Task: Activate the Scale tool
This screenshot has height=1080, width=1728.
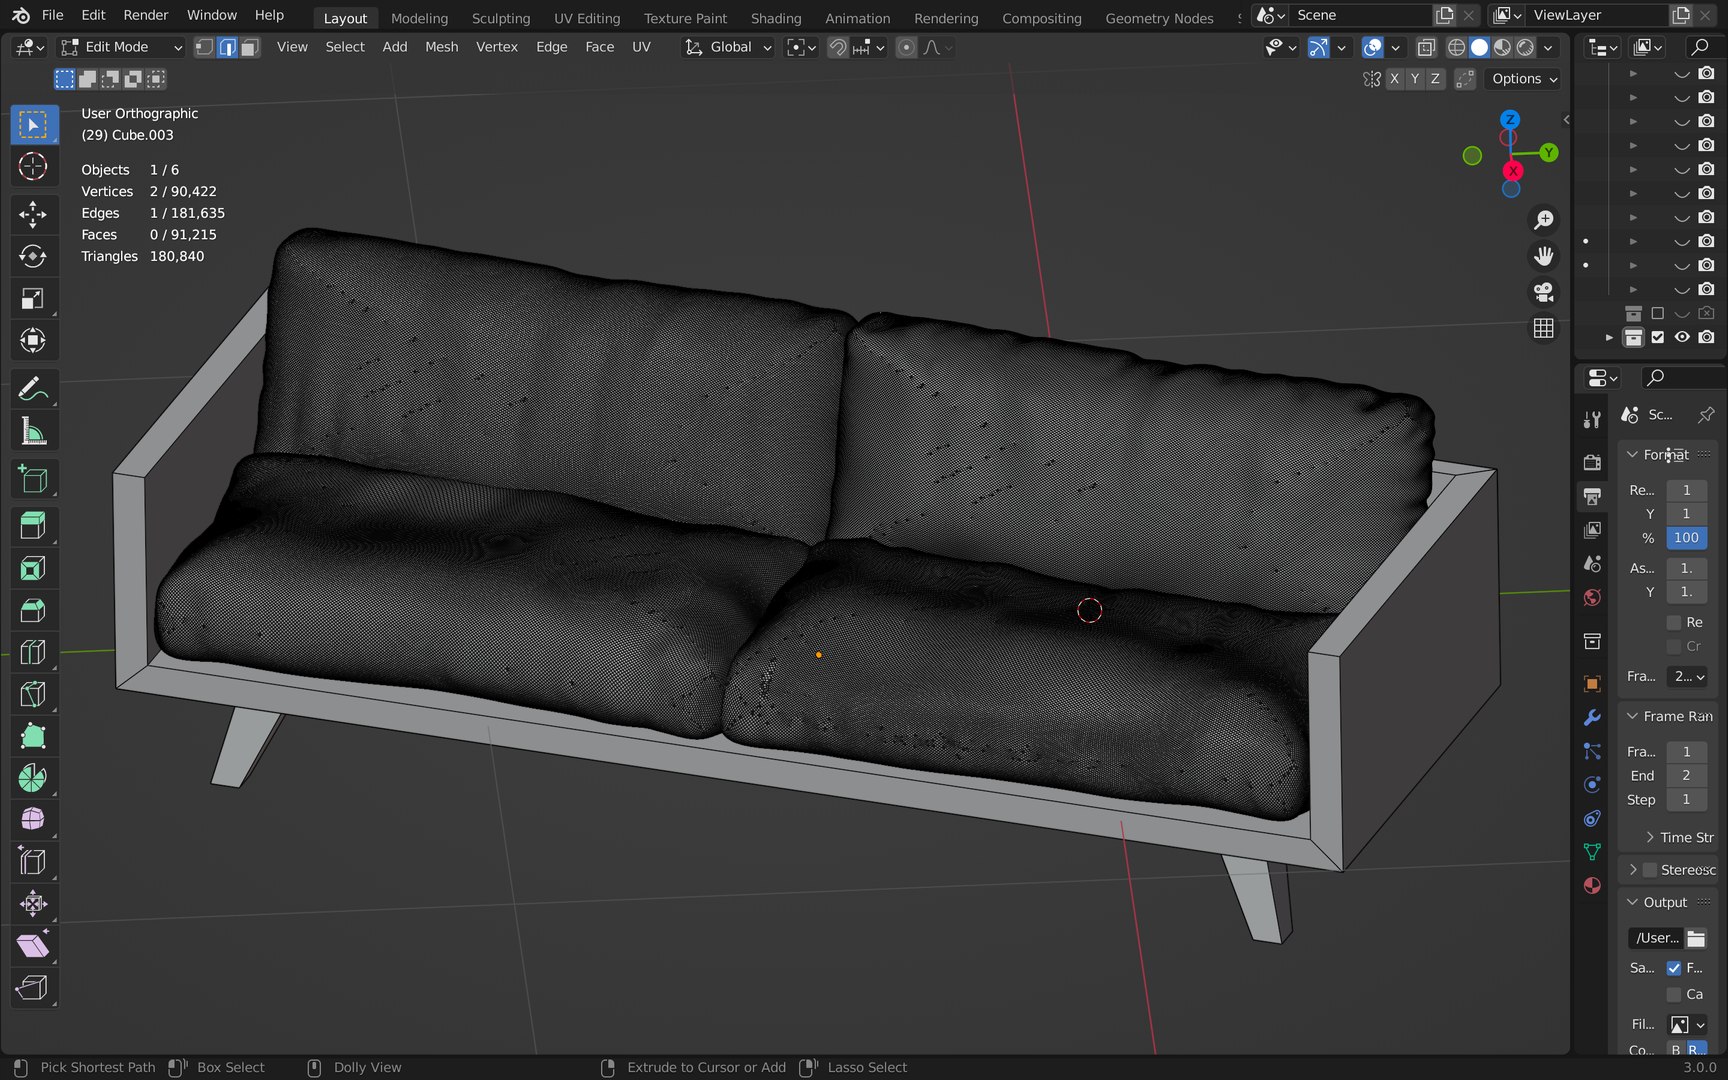Action: [33, 298]
